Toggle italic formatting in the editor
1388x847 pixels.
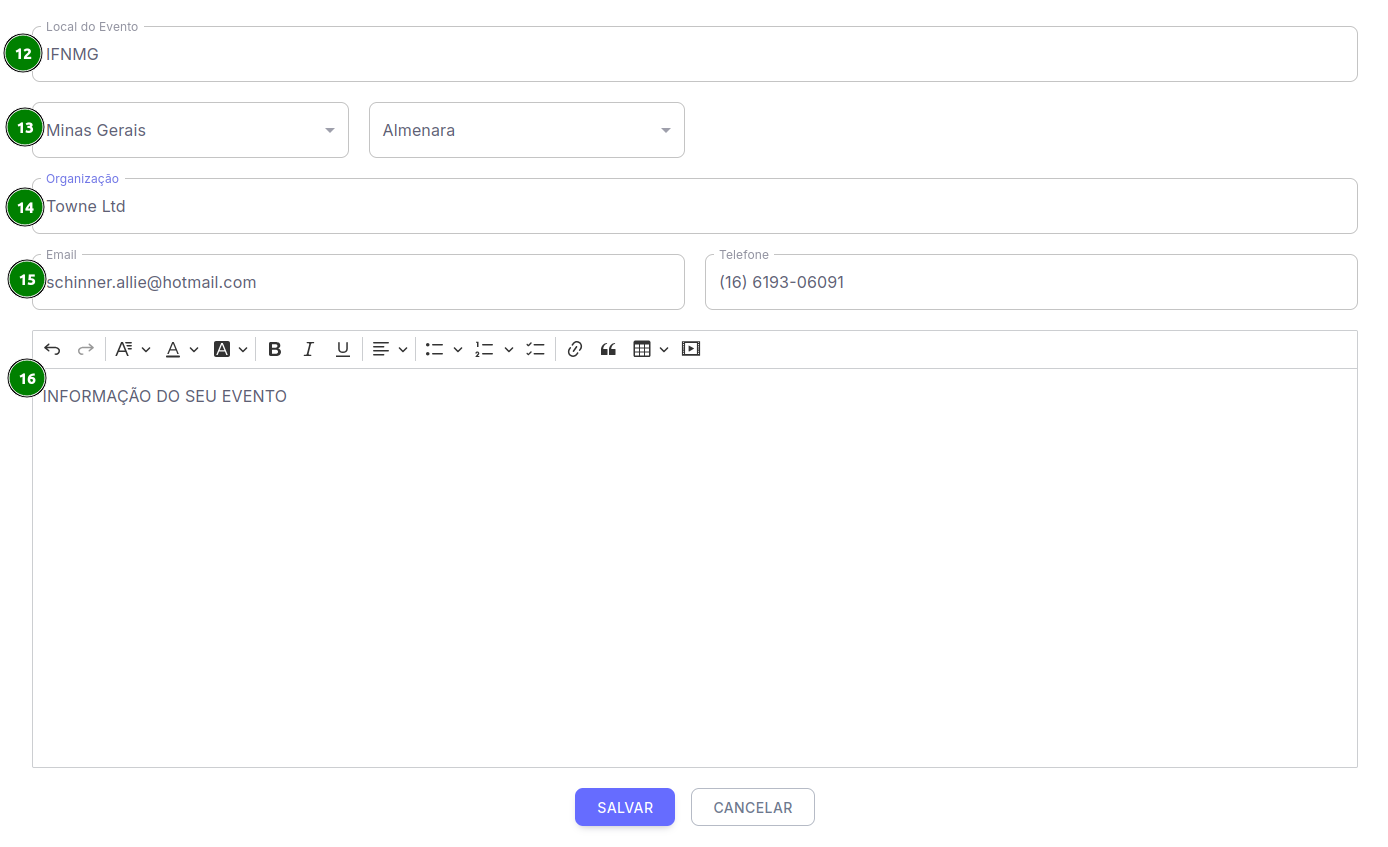(309, 349)
